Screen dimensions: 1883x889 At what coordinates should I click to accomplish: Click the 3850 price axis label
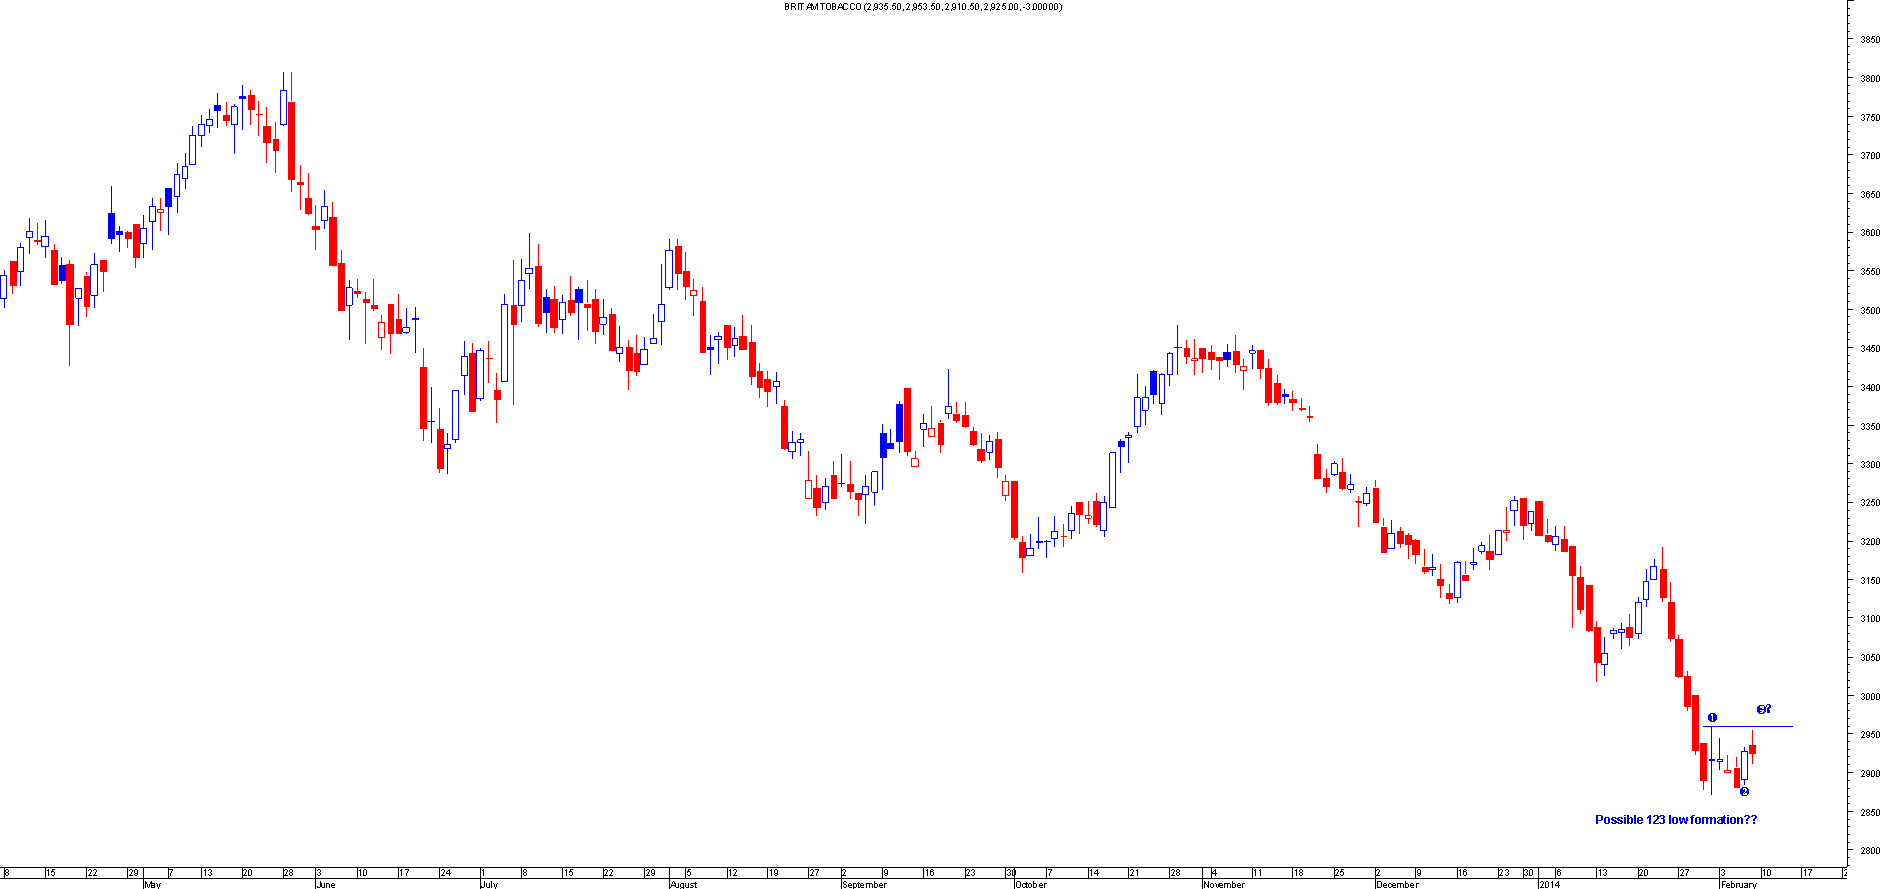[x=1869, y=40]
